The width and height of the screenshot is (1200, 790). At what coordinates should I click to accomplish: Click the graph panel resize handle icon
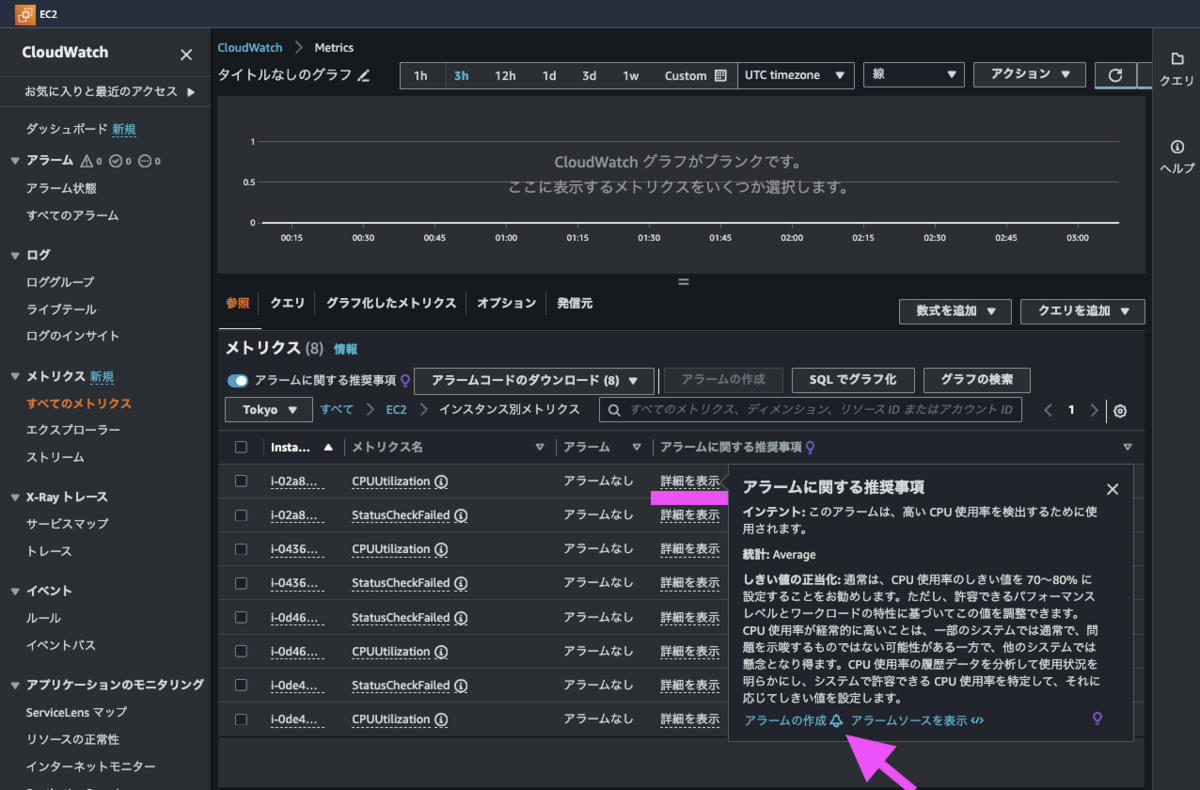pyautogui.click(x=684, y=282)
